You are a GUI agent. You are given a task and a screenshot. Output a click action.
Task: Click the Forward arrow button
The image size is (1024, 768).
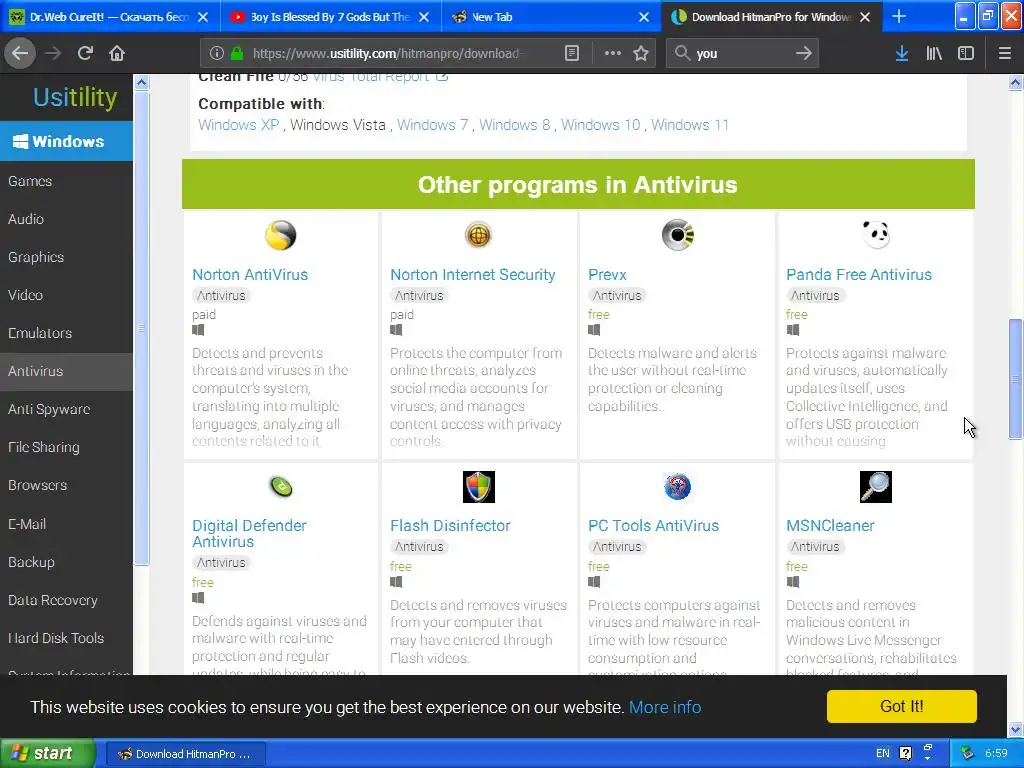53,54
